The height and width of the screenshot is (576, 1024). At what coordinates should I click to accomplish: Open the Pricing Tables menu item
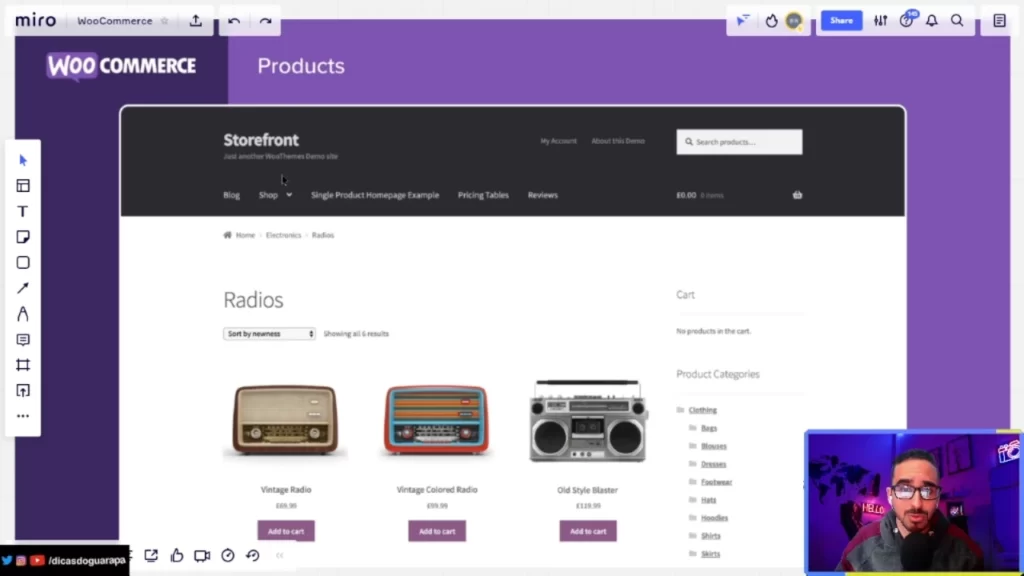pos(483,195)
